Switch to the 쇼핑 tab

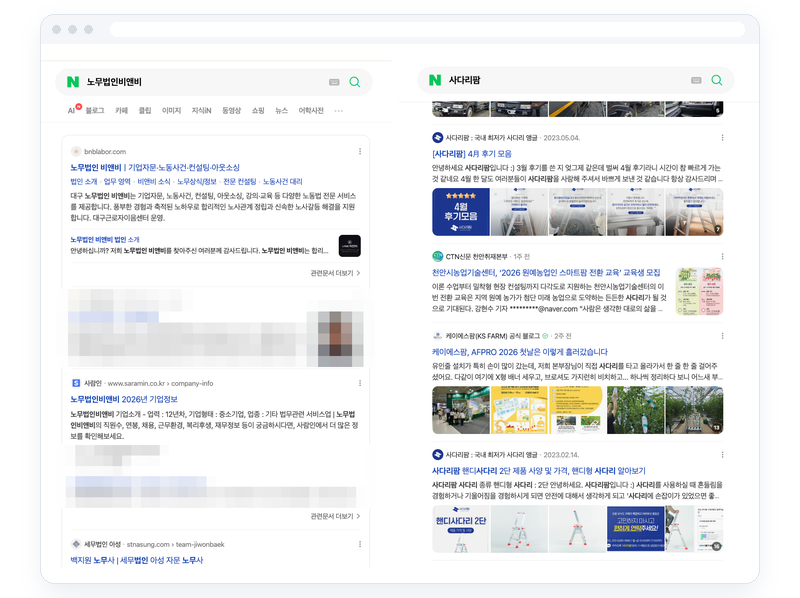point(258,111)
